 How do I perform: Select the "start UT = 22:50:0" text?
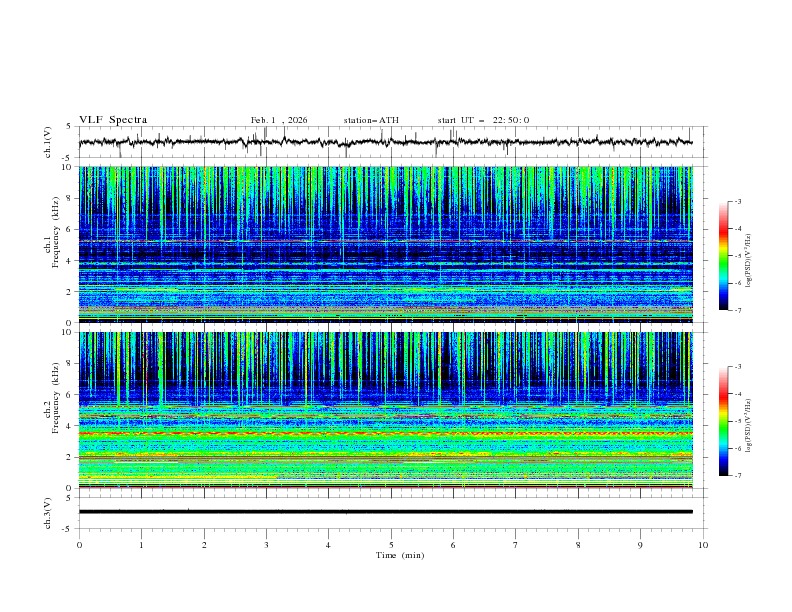(483, 120)
